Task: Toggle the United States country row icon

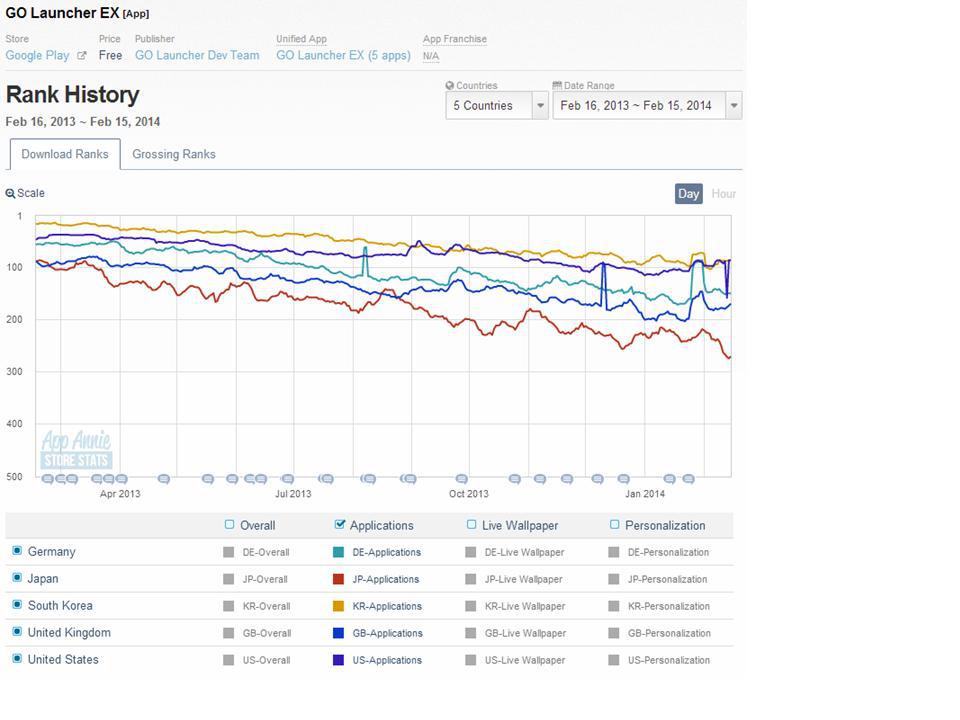Action: click(17, 659)
